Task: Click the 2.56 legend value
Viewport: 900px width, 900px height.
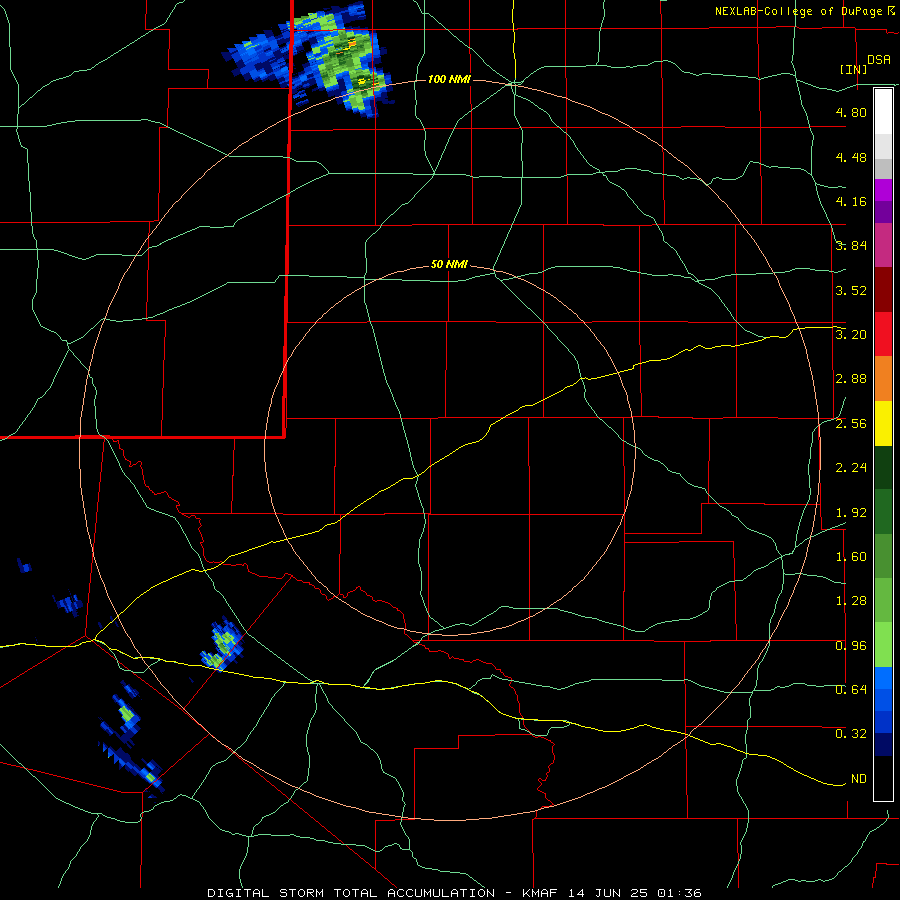Action: point(851,424)
